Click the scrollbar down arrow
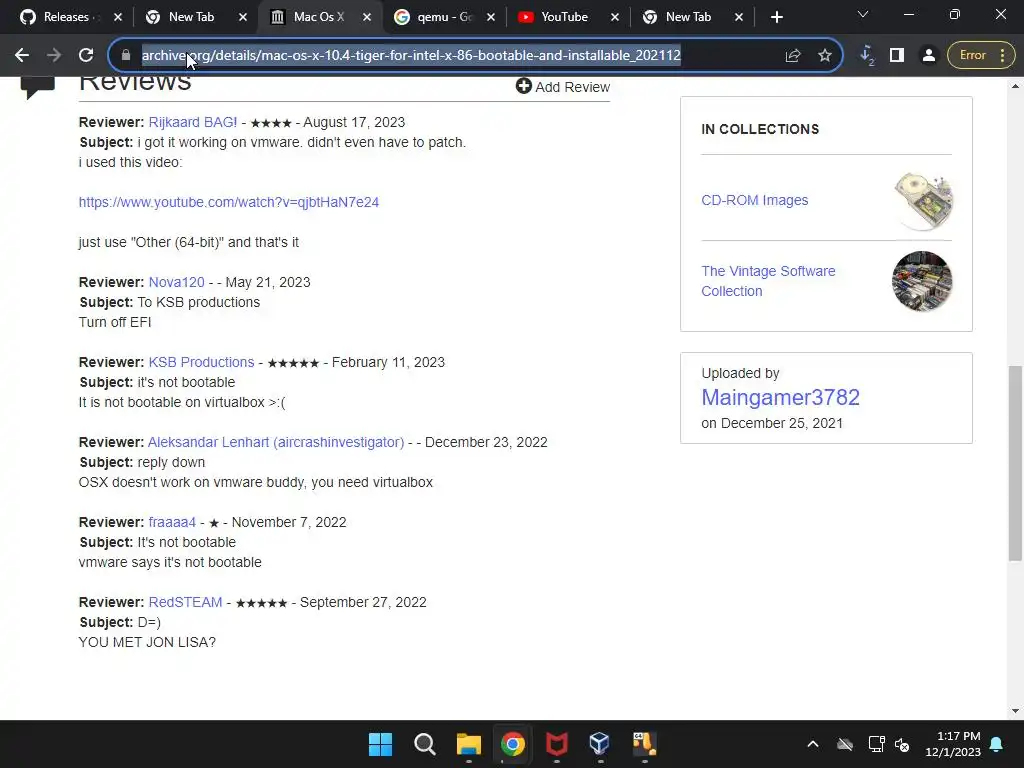 pos(1015,711)
